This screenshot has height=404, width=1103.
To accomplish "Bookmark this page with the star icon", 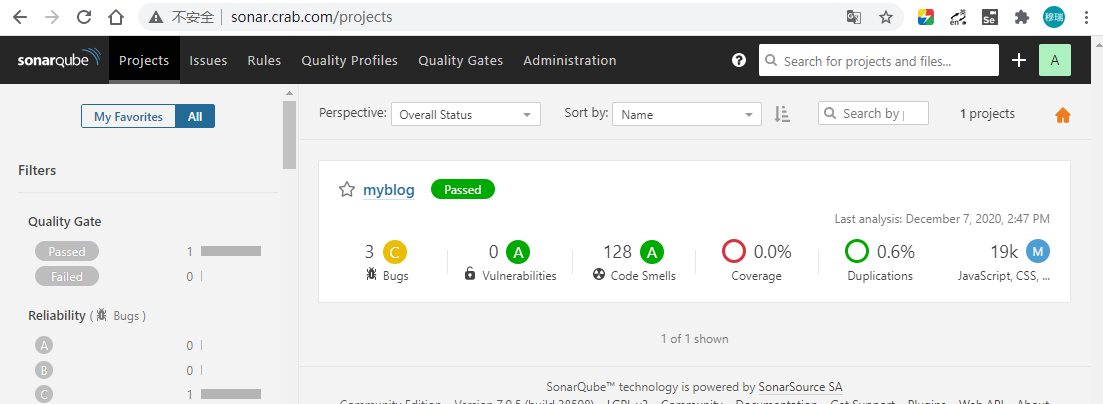I will point(886,18).
